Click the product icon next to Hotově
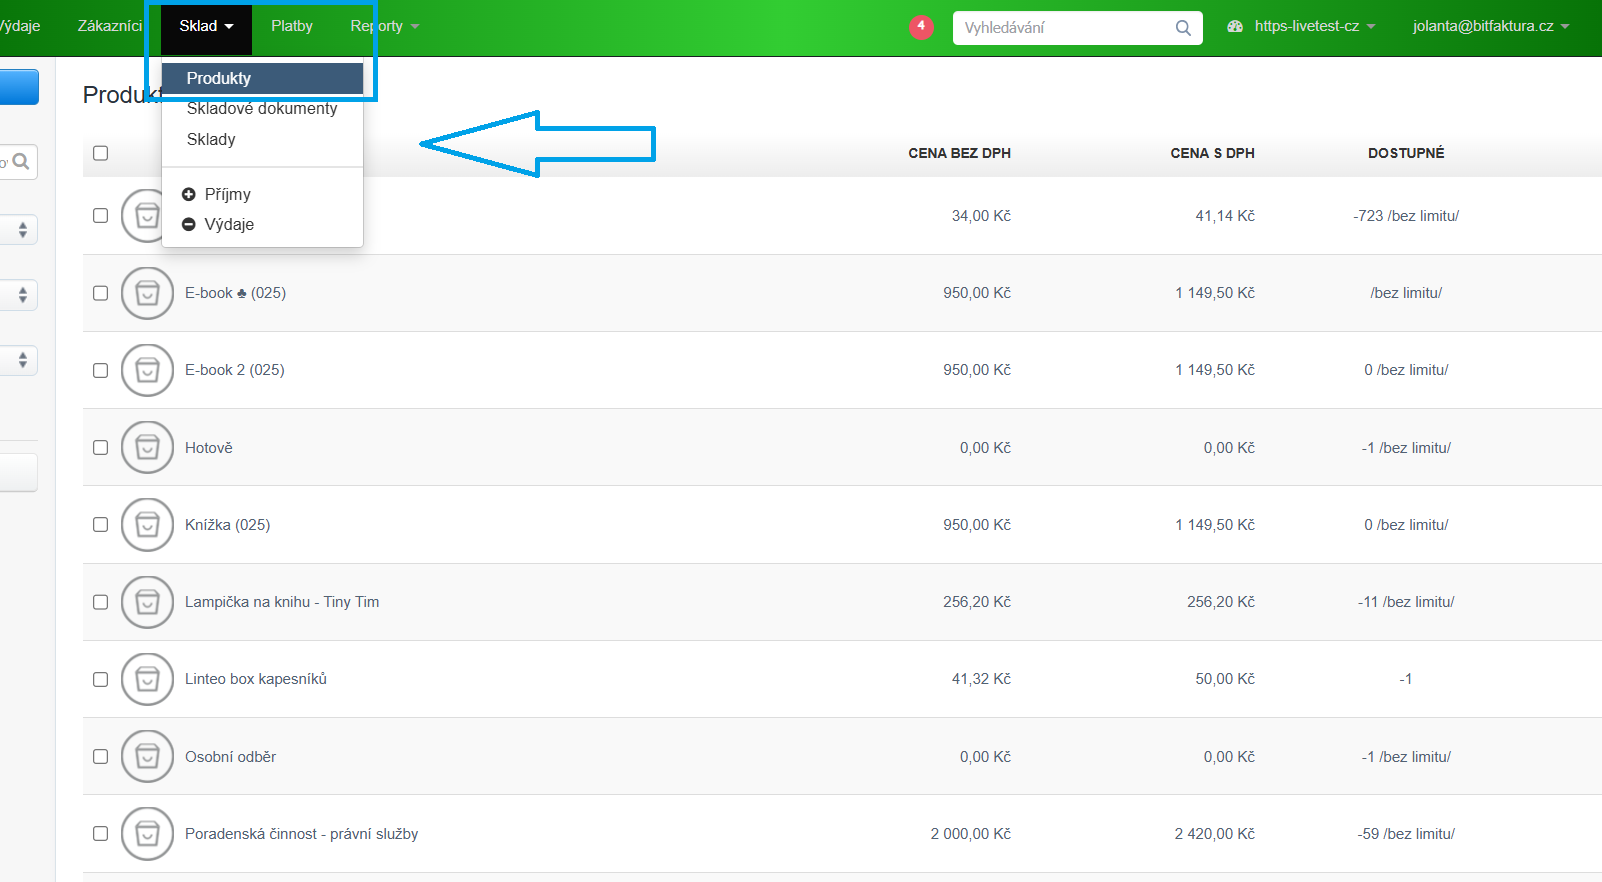The width and height of the screenshot is (1602, 882). [147, 448]
